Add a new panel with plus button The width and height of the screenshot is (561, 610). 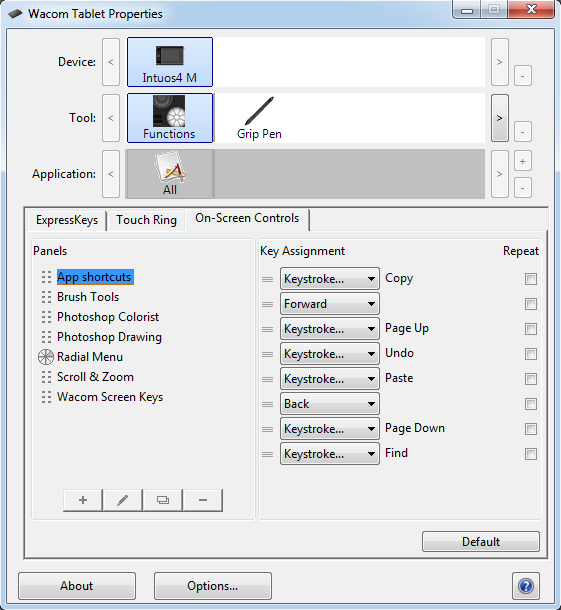point(83,500)
